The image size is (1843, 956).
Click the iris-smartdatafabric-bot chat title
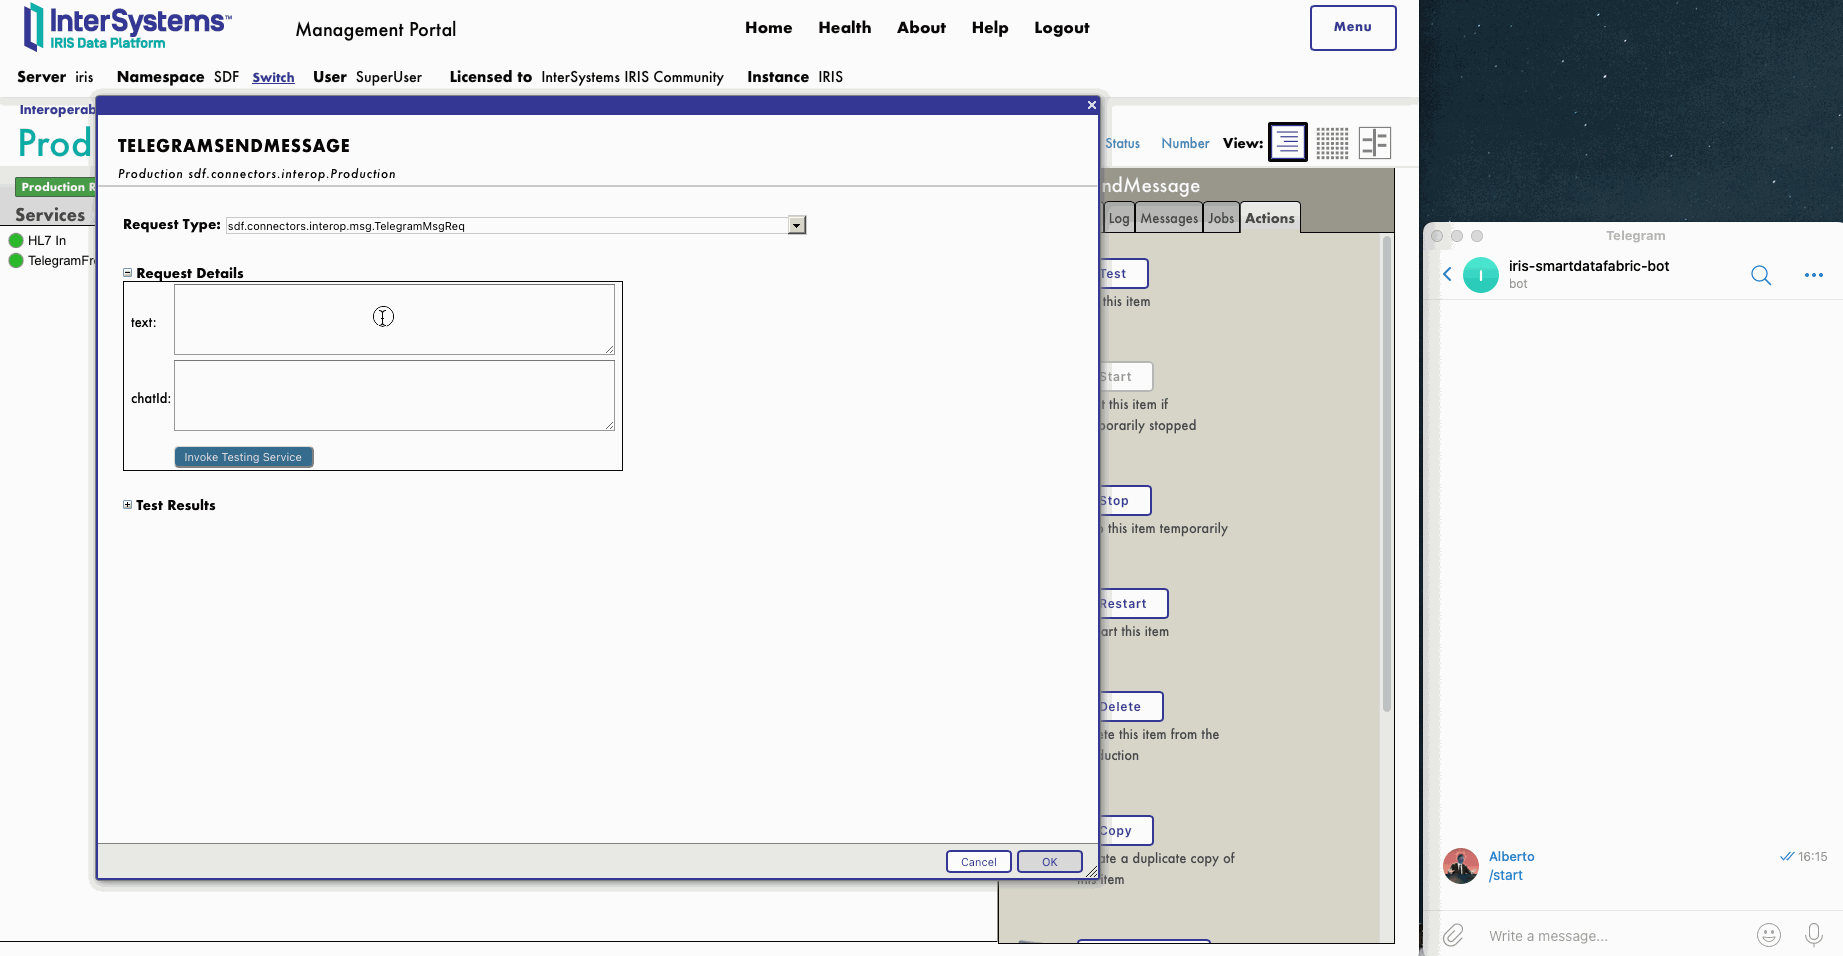[x=1588, y=266]
